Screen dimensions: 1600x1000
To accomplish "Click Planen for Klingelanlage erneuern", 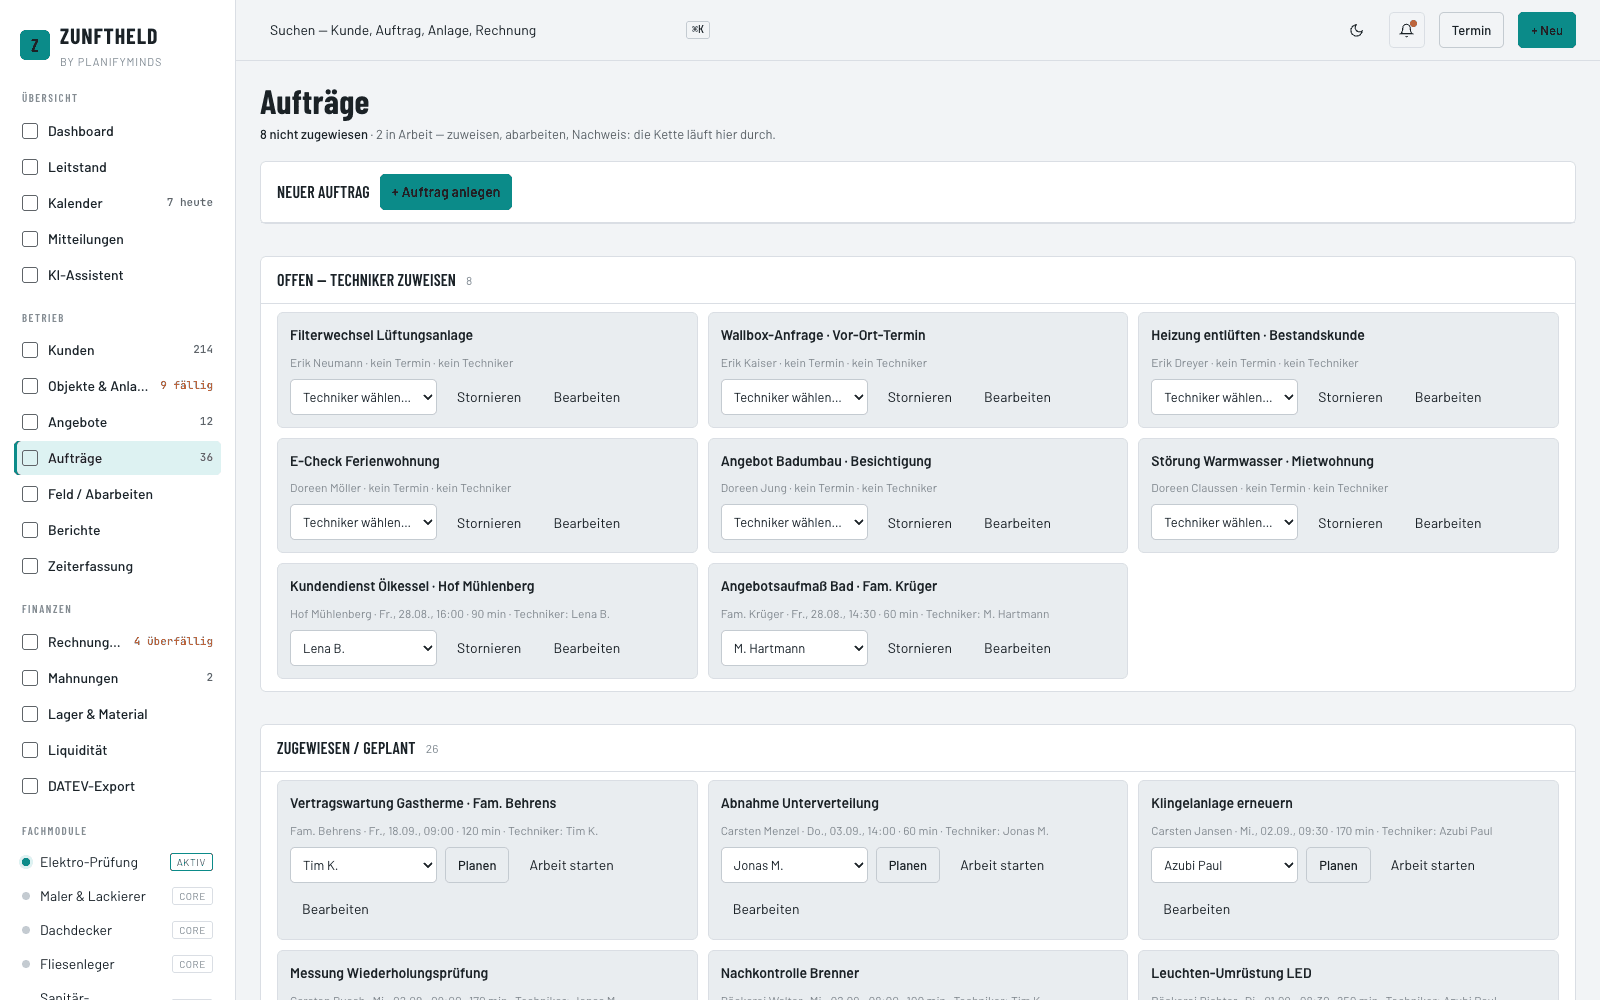I will [x=1338, y=865].
